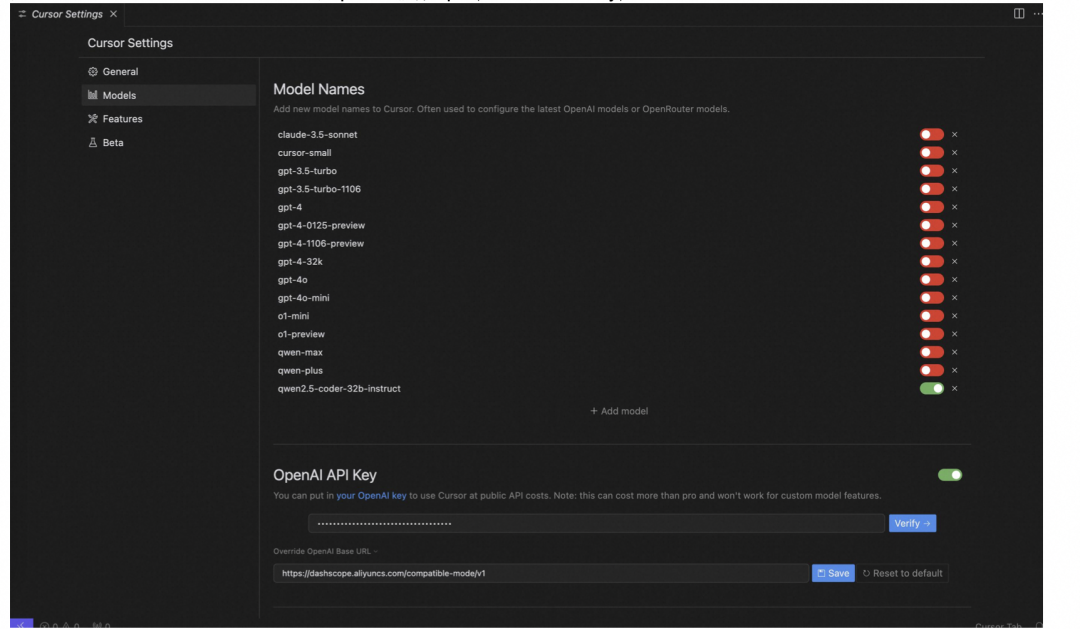The height and width of the screenshot is (629, 1080).
Task: Open the more actions ellipsis menu
Action: pos(1037,13)
